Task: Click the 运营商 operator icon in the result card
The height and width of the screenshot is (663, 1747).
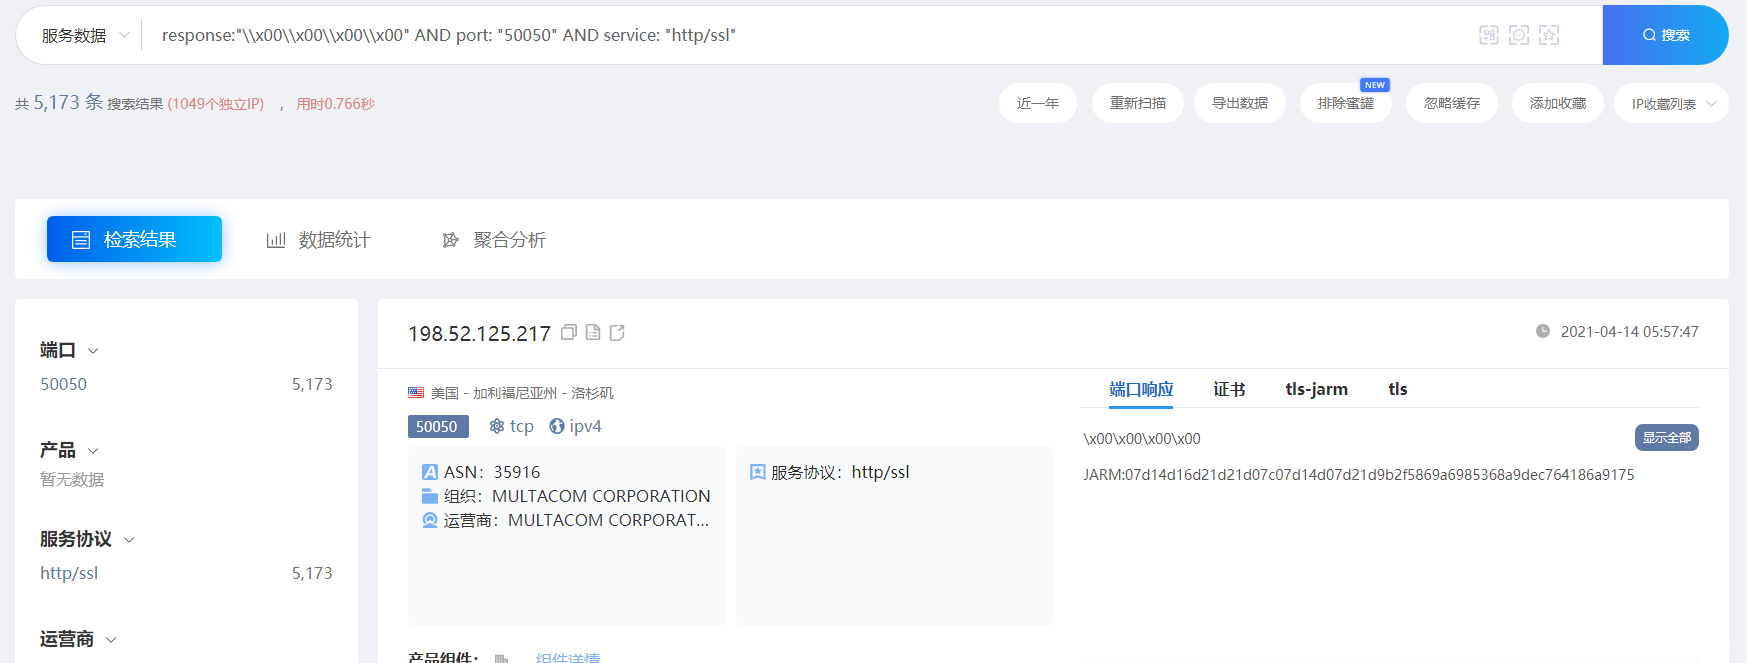Action: pyautogui.click(x=430, y=520)
